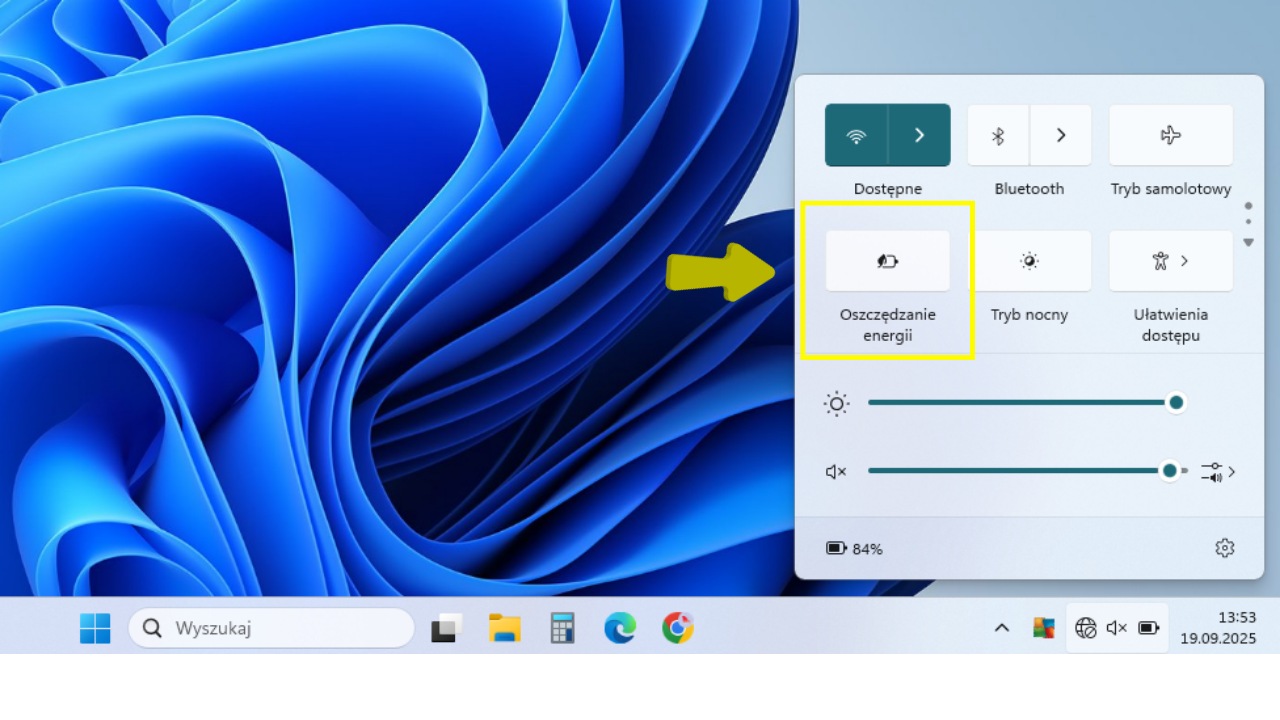Click the Wyszukaj search box
1280x720 pixels.
[271, 628]
